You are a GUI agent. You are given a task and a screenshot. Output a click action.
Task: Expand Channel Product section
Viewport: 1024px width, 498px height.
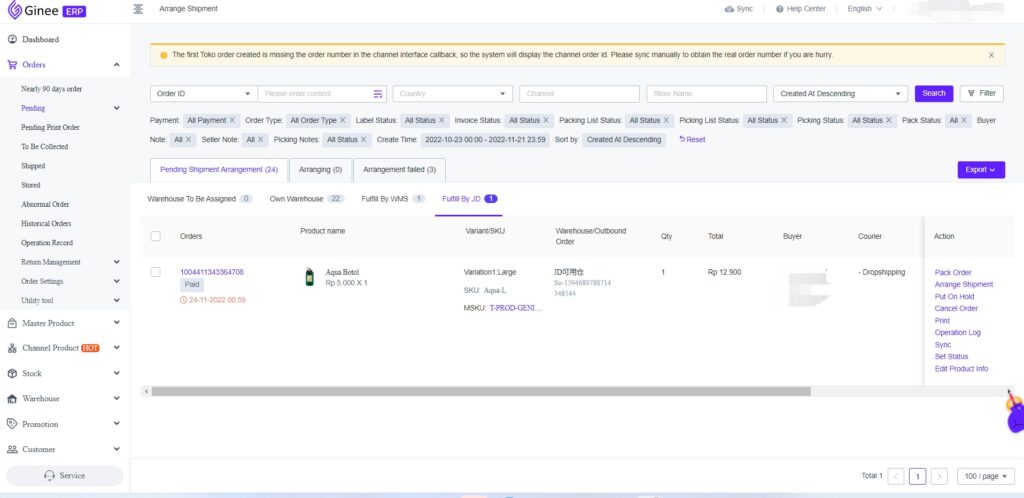click(x=116, y=348)
